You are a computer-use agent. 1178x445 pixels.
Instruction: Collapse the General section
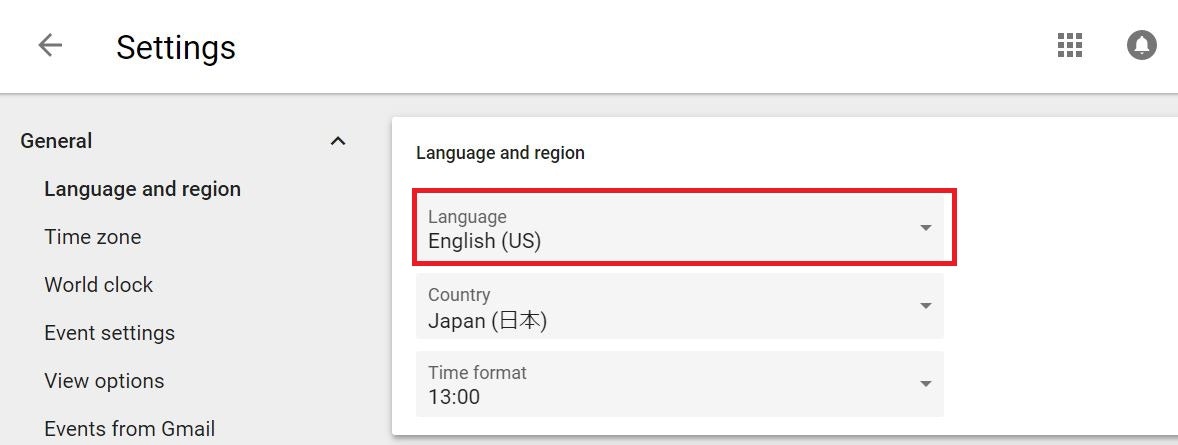pos(338,141)
